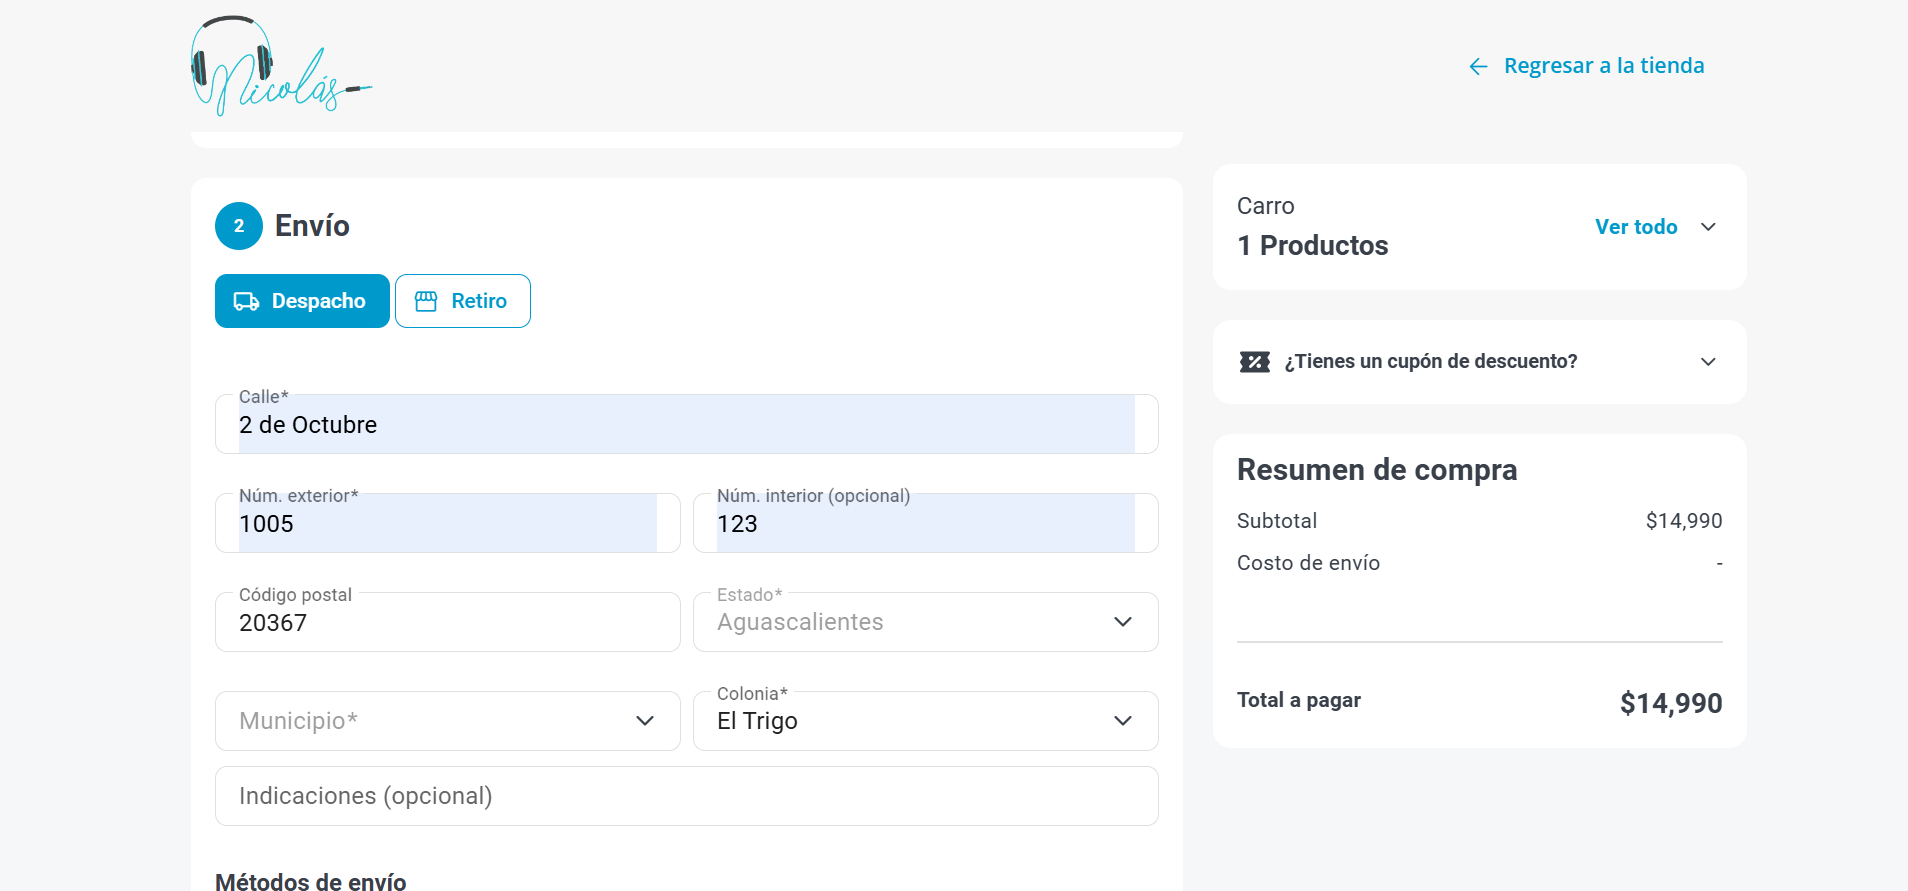Click the Costo de envío label
Viewport: 1908px width, 891px height.
(1308, 563)
